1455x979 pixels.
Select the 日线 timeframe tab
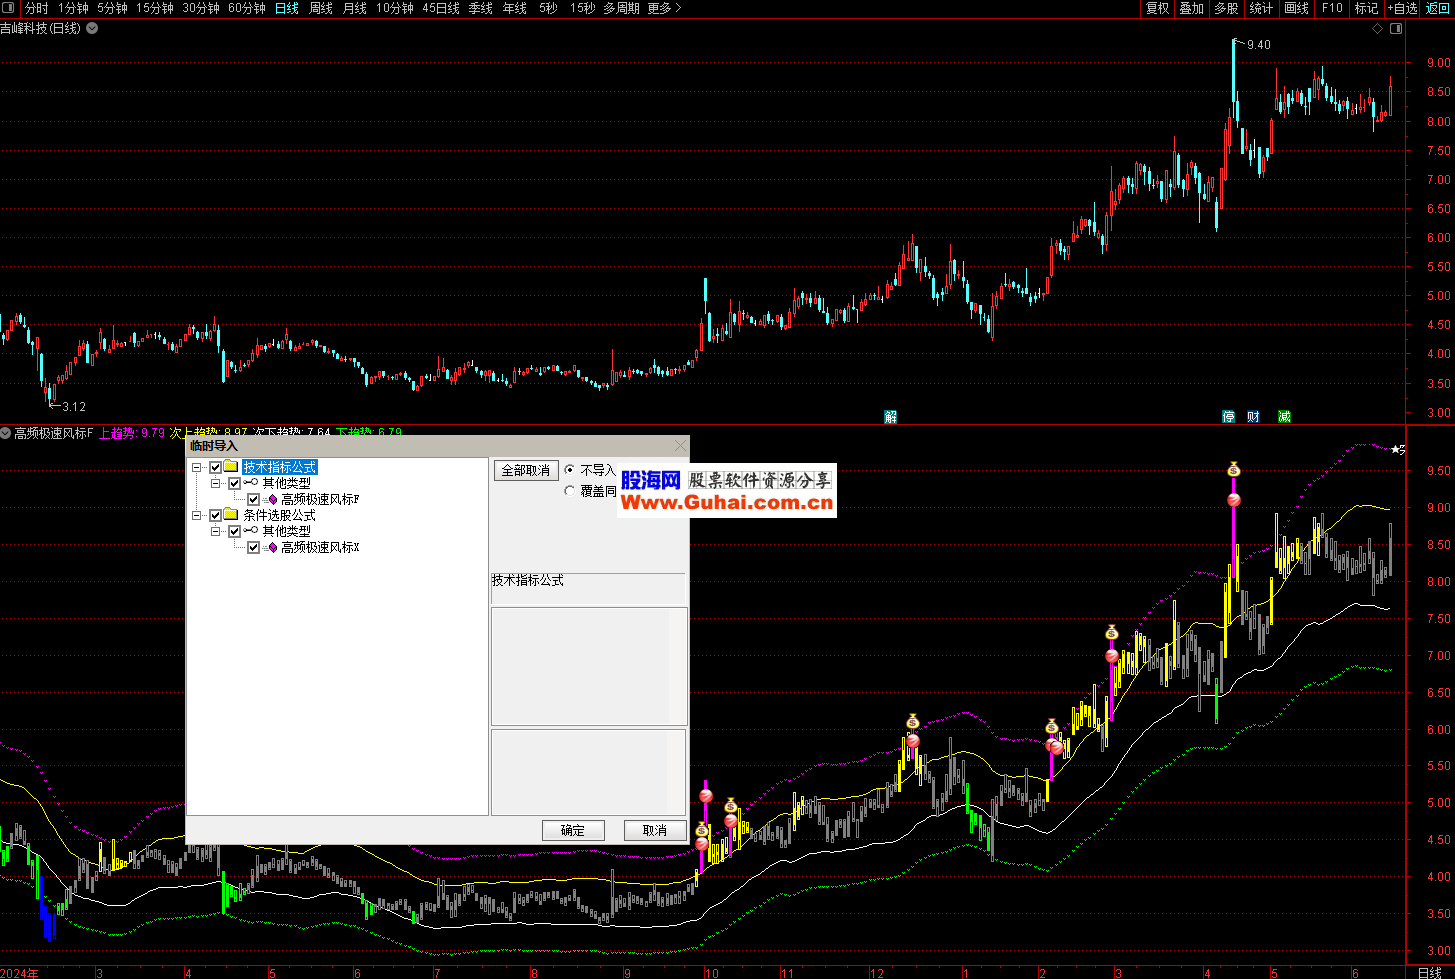pos(287,8)
